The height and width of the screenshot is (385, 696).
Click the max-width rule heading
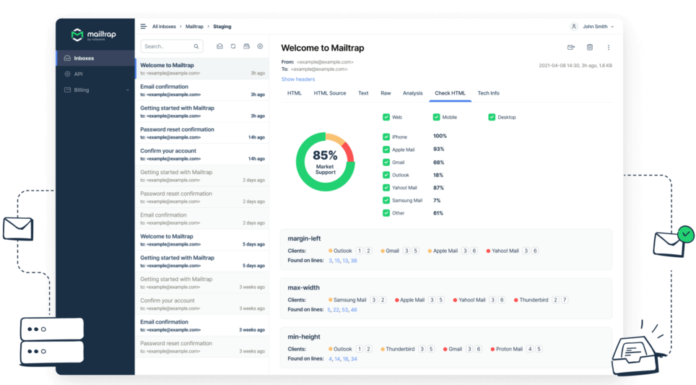click(x=304, y=288)
